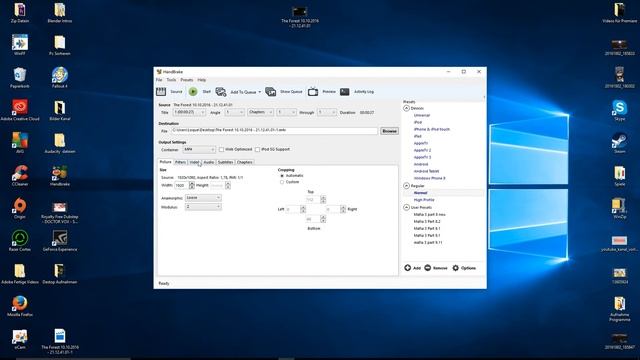Viewport: 640px width, 360px height.
Task: Adjust the Top crop stepper
Action: [x=323, y=200]
